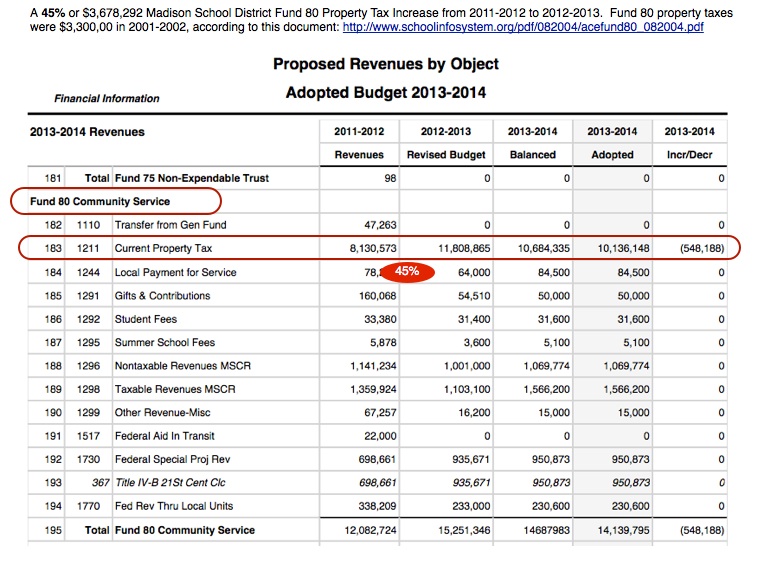Click the value 1,141,234
Screen dimensions: 766x562
[373, 366]
